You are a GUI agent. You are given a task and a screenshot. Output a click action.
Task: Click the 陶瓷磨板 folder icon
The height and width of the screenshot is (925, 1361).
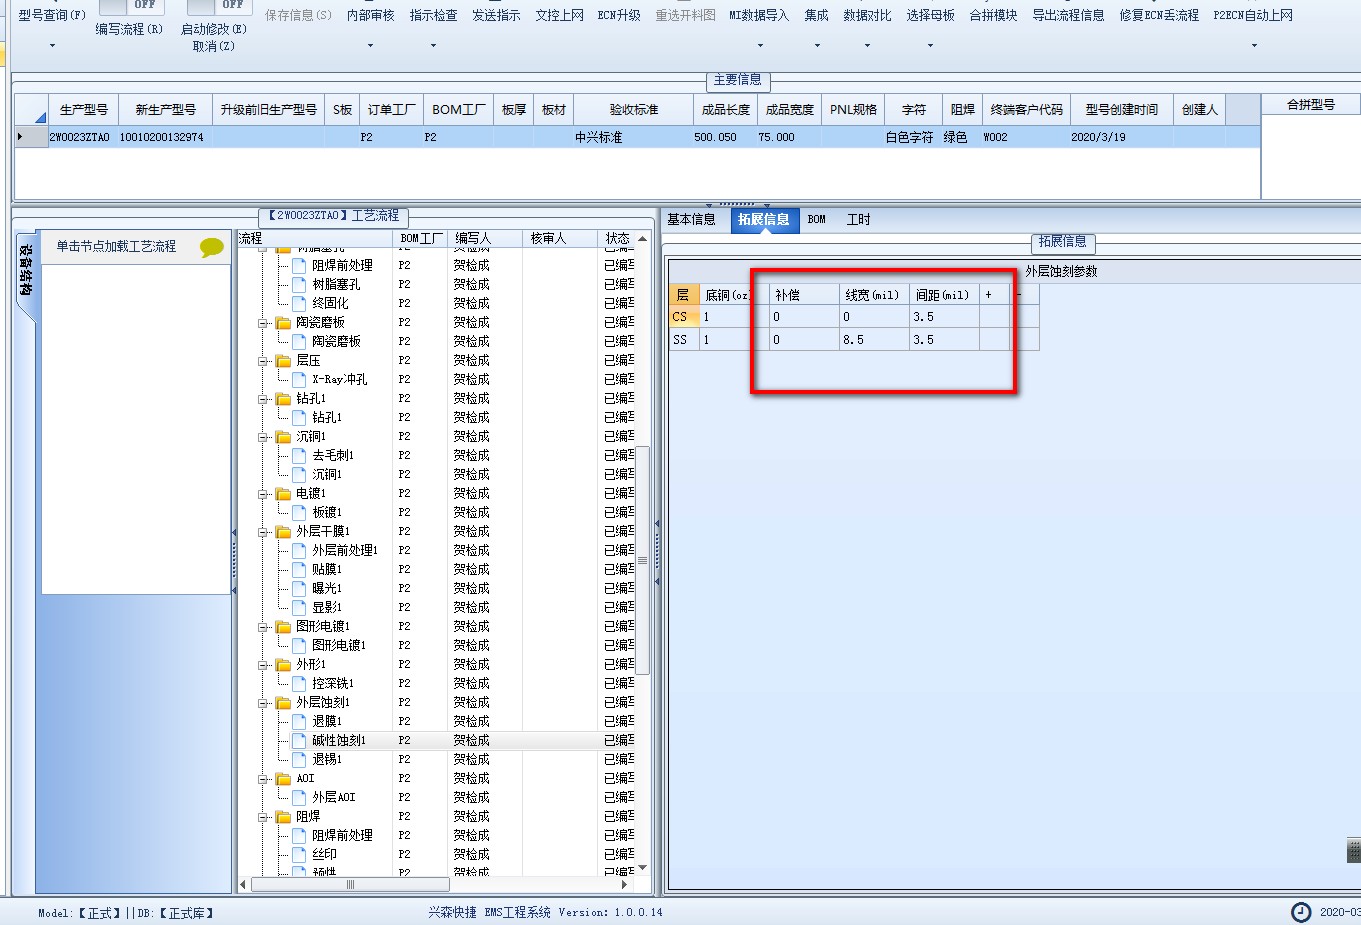point(283,322)
